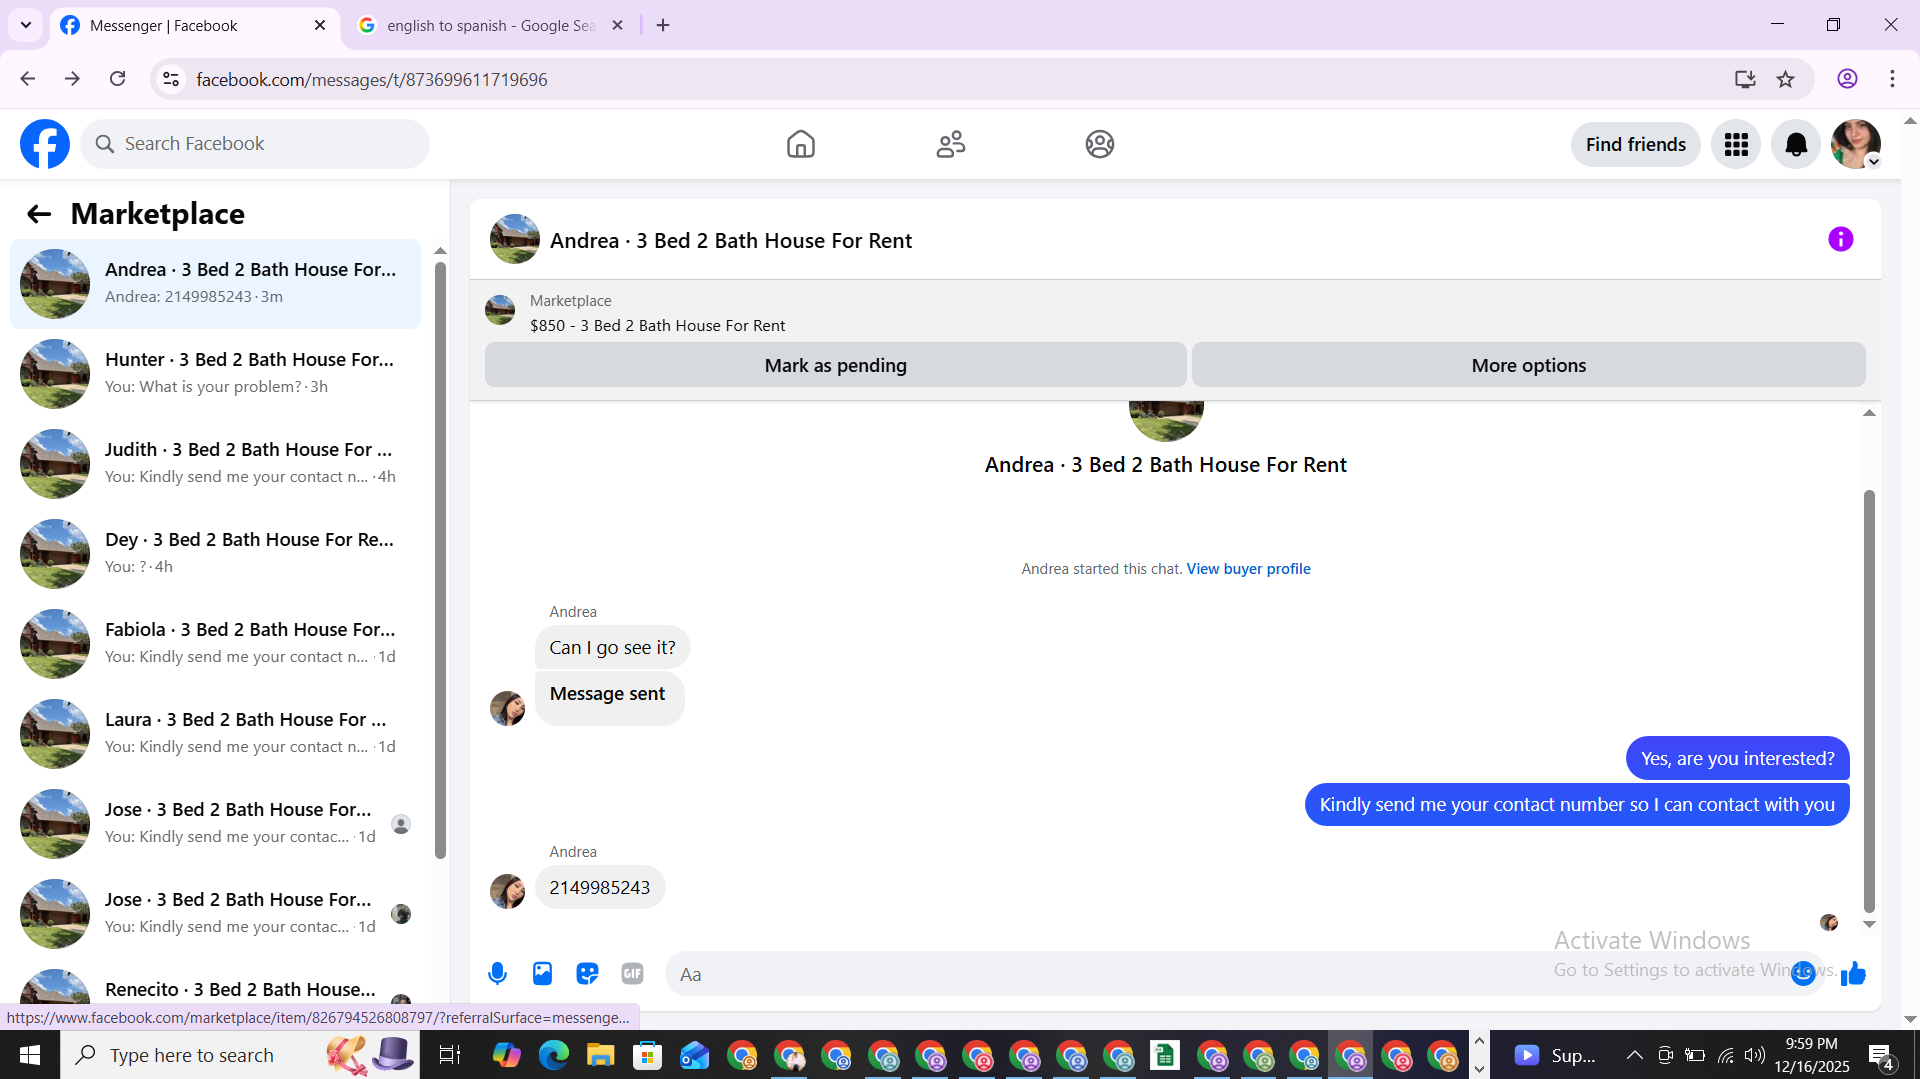
Task: Click the chat header listing thumbnail
Action: (515, 239)
